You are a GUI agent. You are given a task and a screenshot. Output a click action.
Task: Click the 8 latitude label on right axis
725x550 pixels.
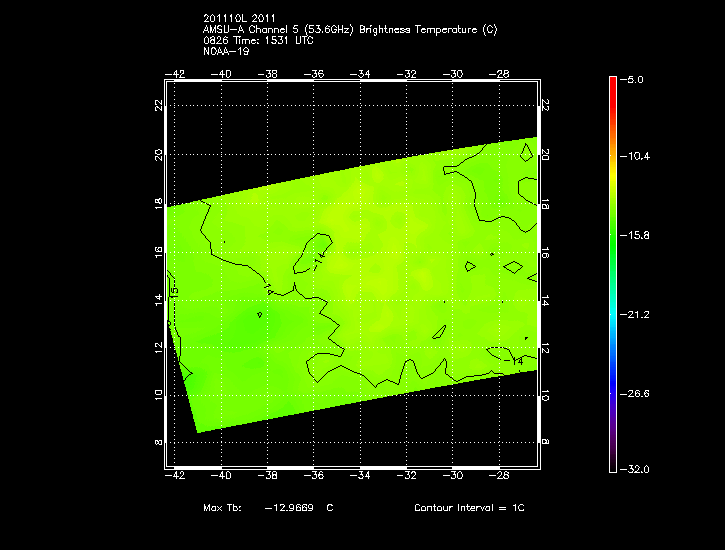pos(546,441)
